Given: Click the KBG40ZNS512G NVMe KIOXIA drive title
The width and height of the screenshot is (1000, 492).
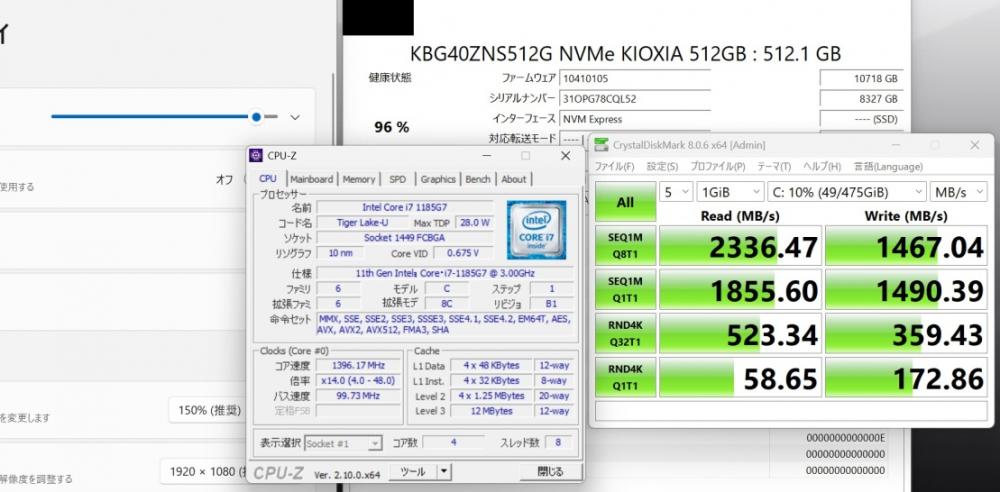Looking at the screenshot, I should pos(625,53).
